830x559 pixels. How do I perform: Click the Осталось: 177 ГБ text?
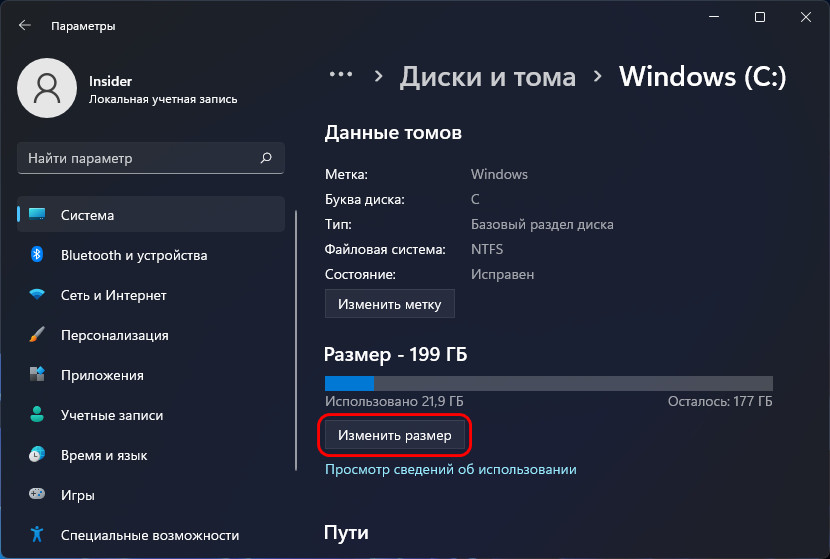720,401
